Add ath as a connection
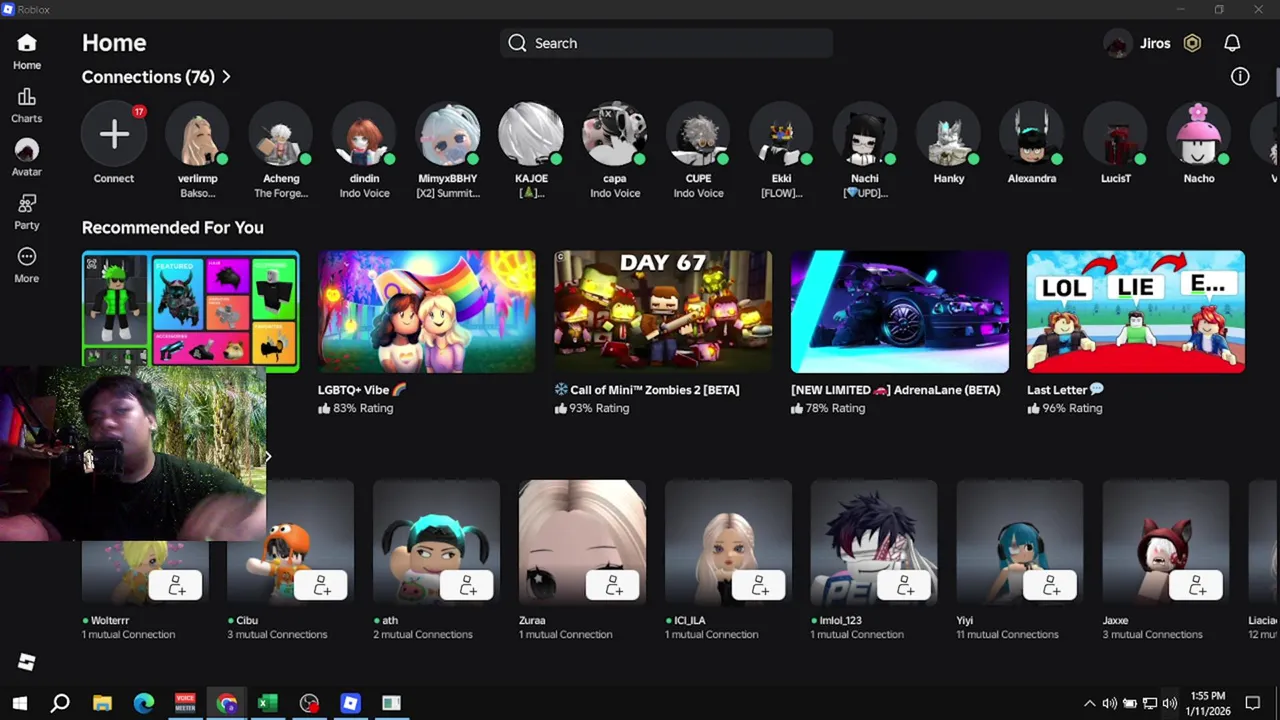This screenshot has height=720, width=1280. tap(468, 585)
